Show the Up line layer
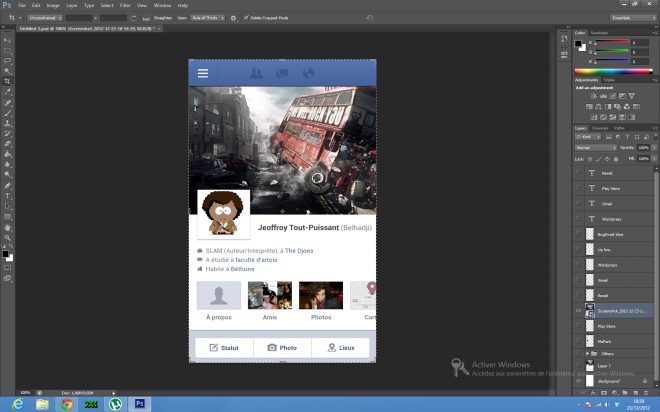Screen dimensions: 660x412 point(578,250)
